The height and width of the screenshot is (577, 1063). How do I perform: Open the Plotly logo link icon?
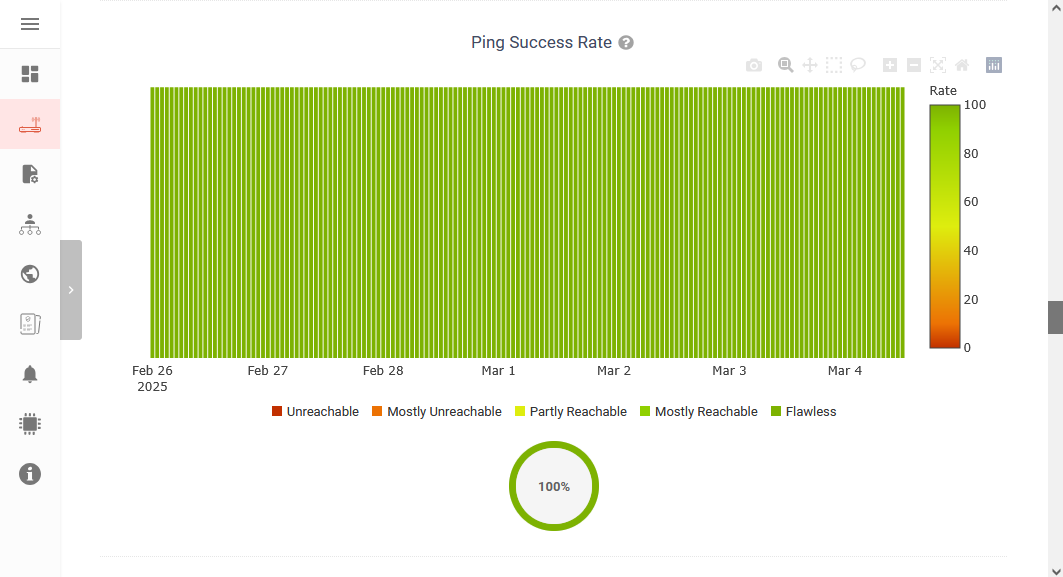point(994,65)
